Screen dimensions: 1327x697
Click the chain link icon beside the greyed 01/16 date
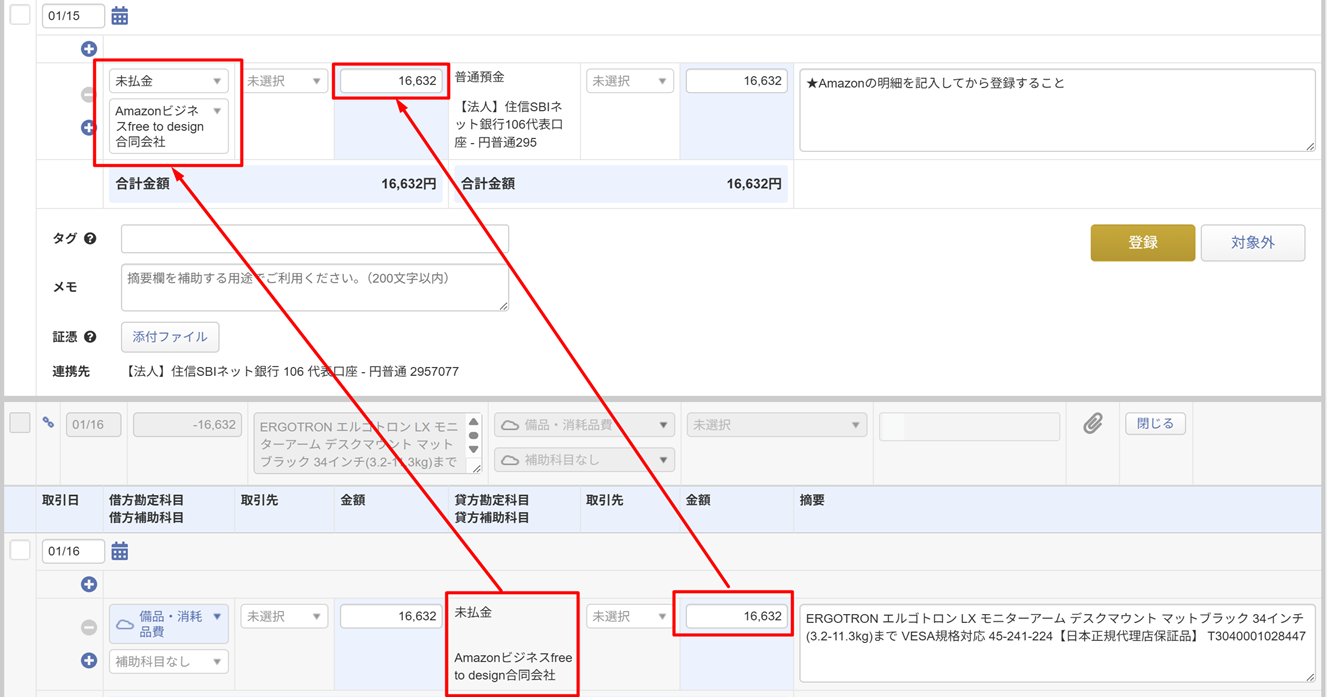[x=48, y=423]
